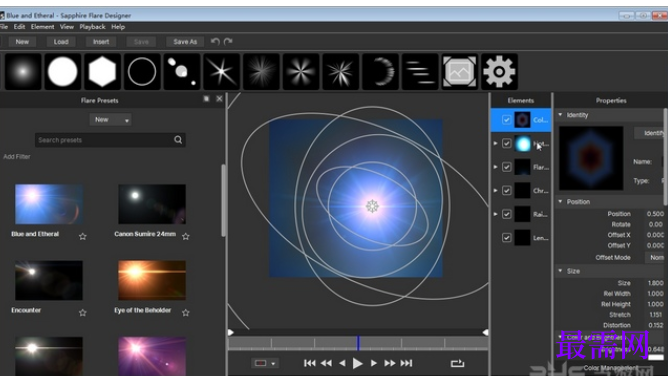Add the crescent arc element
The height and width of the screenshot is (376, 668).
380,72
